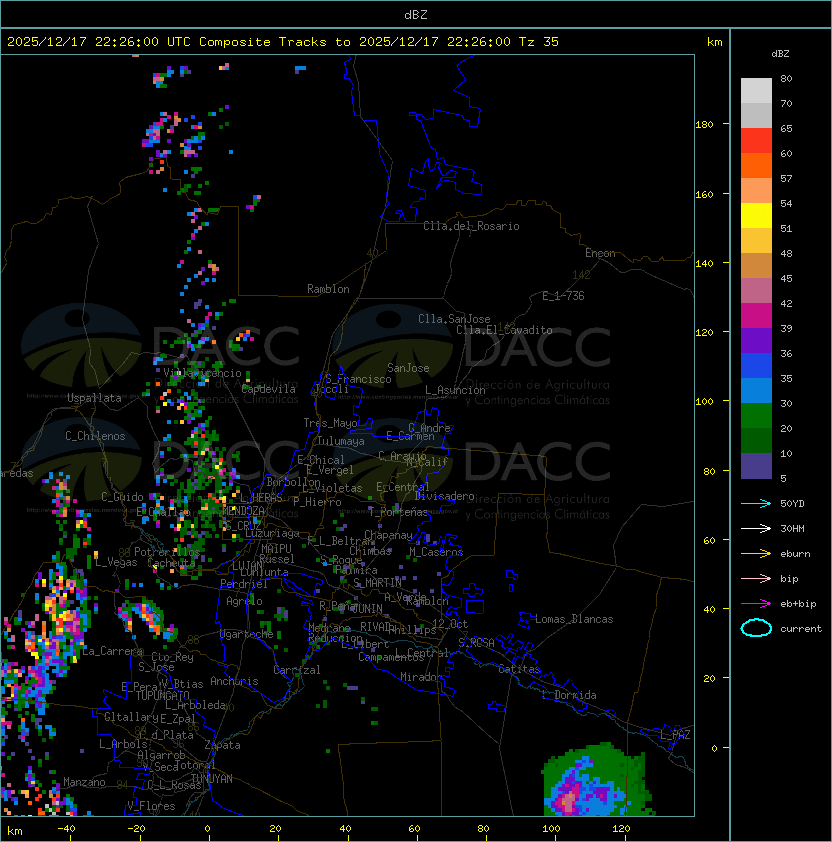Viewport: 832px width, 842px height.
Task: Pick the slate 10–5 dBZ swatch
Action: coord(756,466)
